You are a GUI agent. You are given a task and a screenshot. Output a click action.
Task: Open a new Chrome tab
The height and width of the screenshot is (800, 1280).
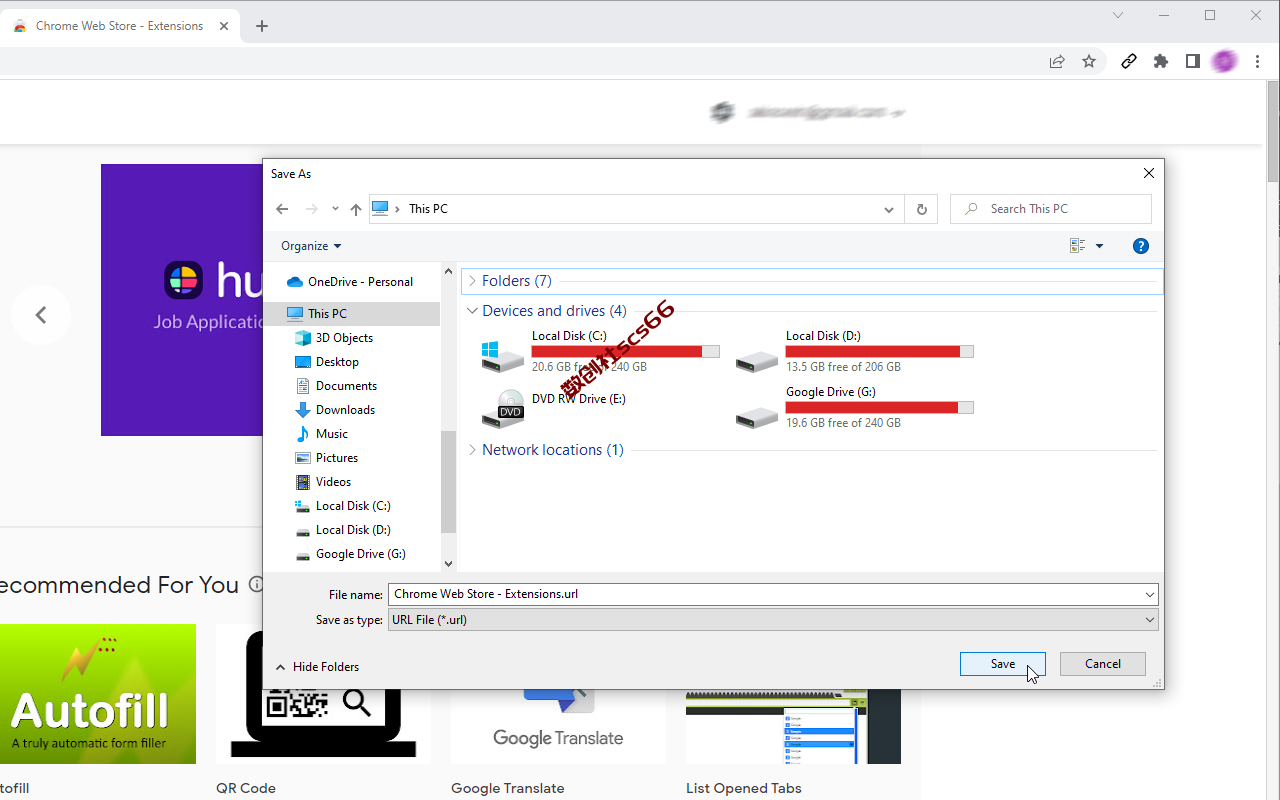(x=262, y=26)
